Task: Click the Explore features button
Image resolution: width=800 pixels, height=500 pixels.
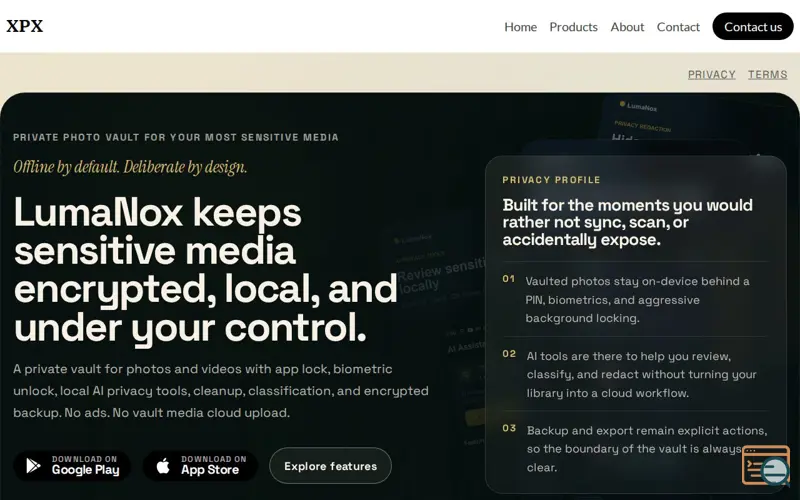Action: click(331, 466)
